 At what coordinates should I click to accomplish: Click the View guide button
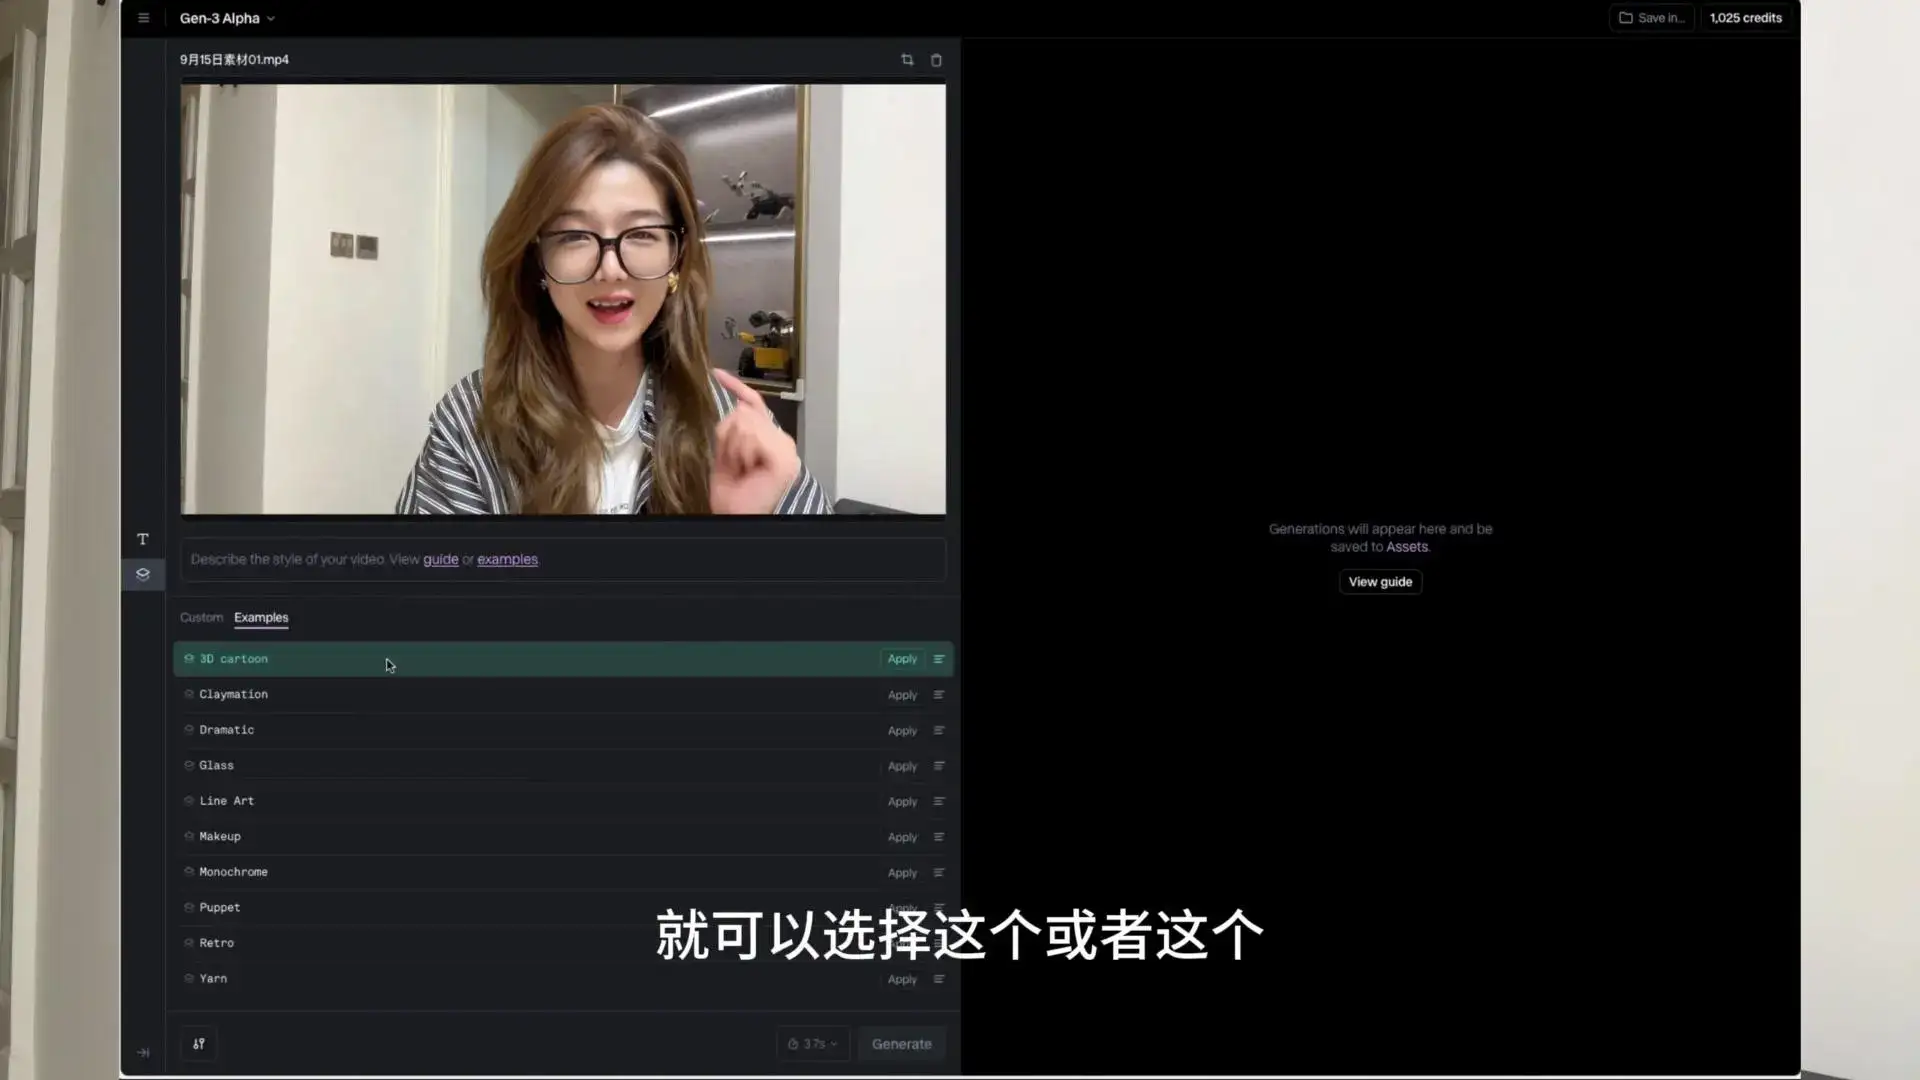(x=1380, y=581)
